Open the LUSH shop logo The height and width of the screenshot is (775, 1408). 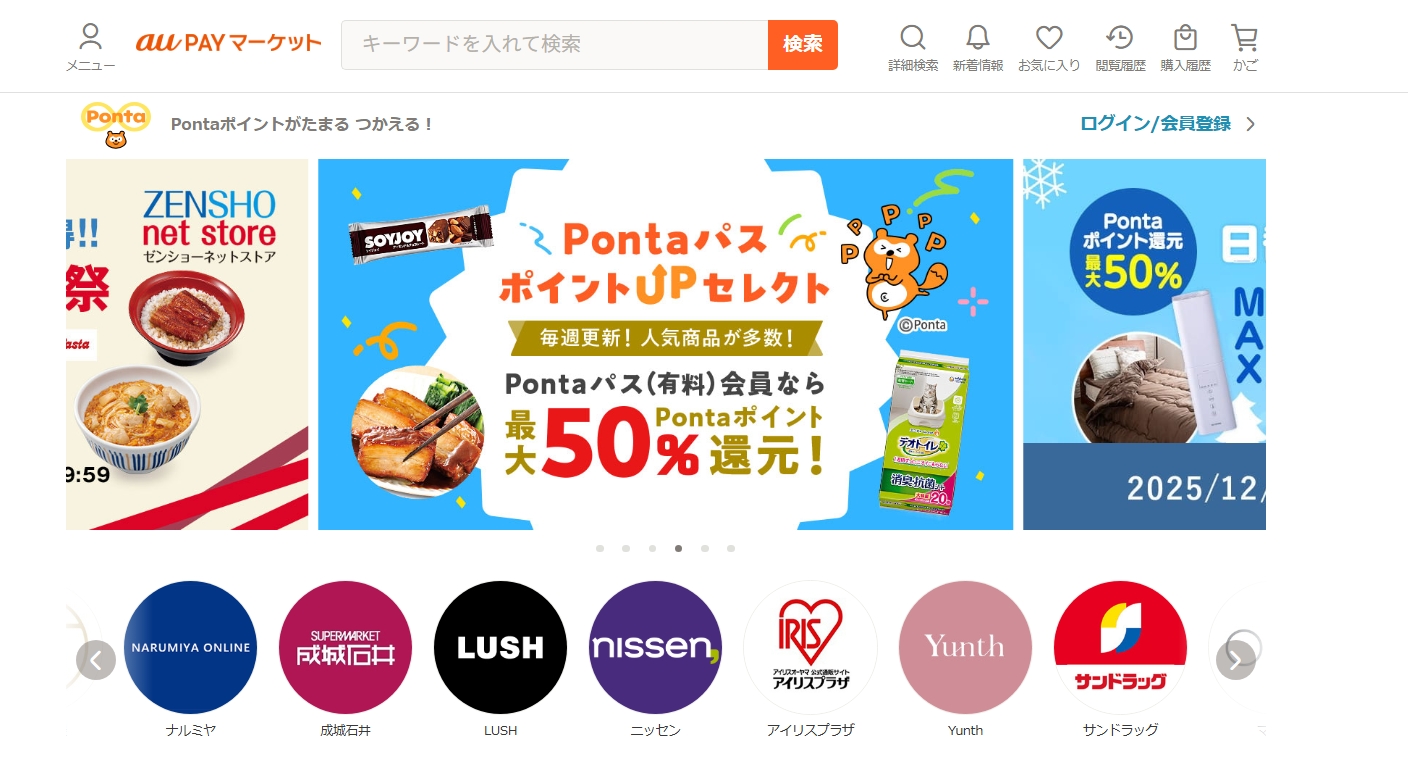(x=500, y=647)
